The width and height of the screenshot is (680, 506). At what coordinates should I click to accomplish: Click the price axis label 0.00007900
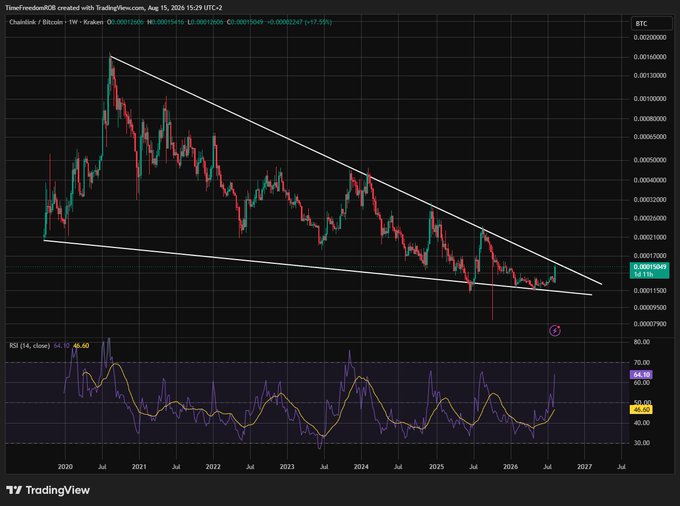click(650, 324)
